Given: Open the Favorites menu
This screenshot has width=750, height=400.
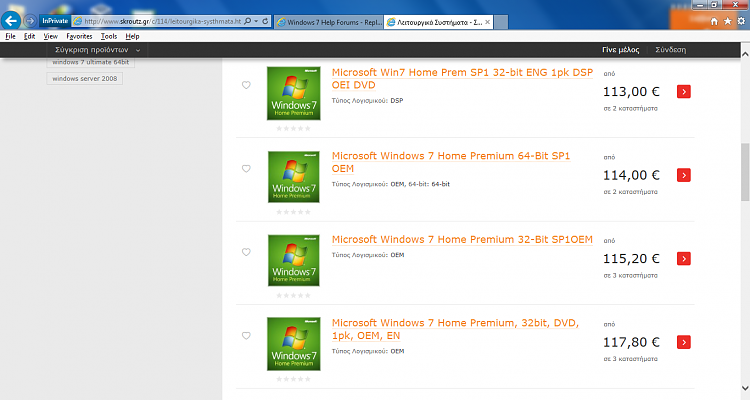Looking at the screenshot, I should click(x=79, y=36).
